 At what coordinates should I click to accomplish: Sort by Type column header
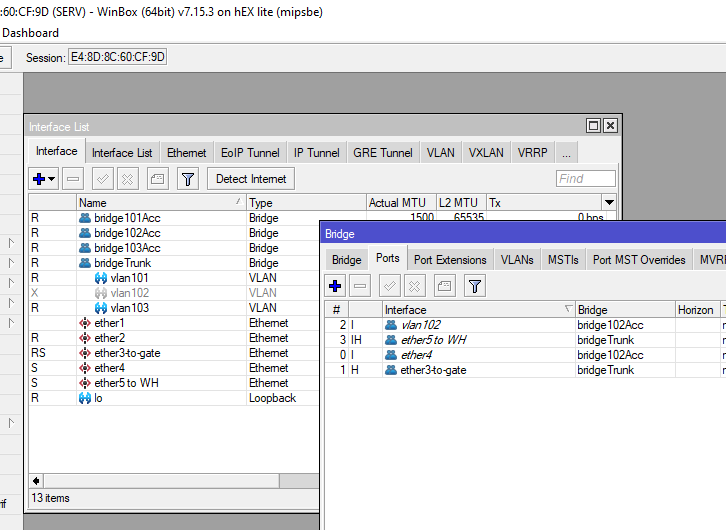click(306, 203)
